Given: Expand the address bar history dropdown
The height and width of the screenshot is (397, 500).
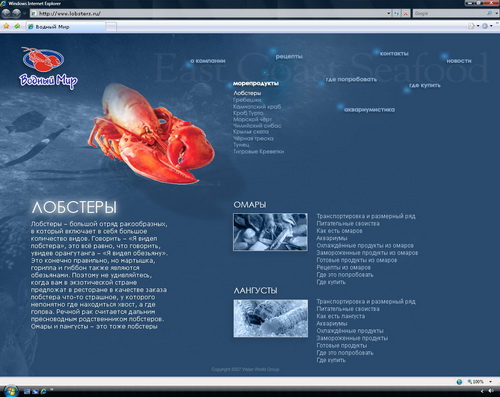Looking at the screenshot, I should (x=389, y=13).
